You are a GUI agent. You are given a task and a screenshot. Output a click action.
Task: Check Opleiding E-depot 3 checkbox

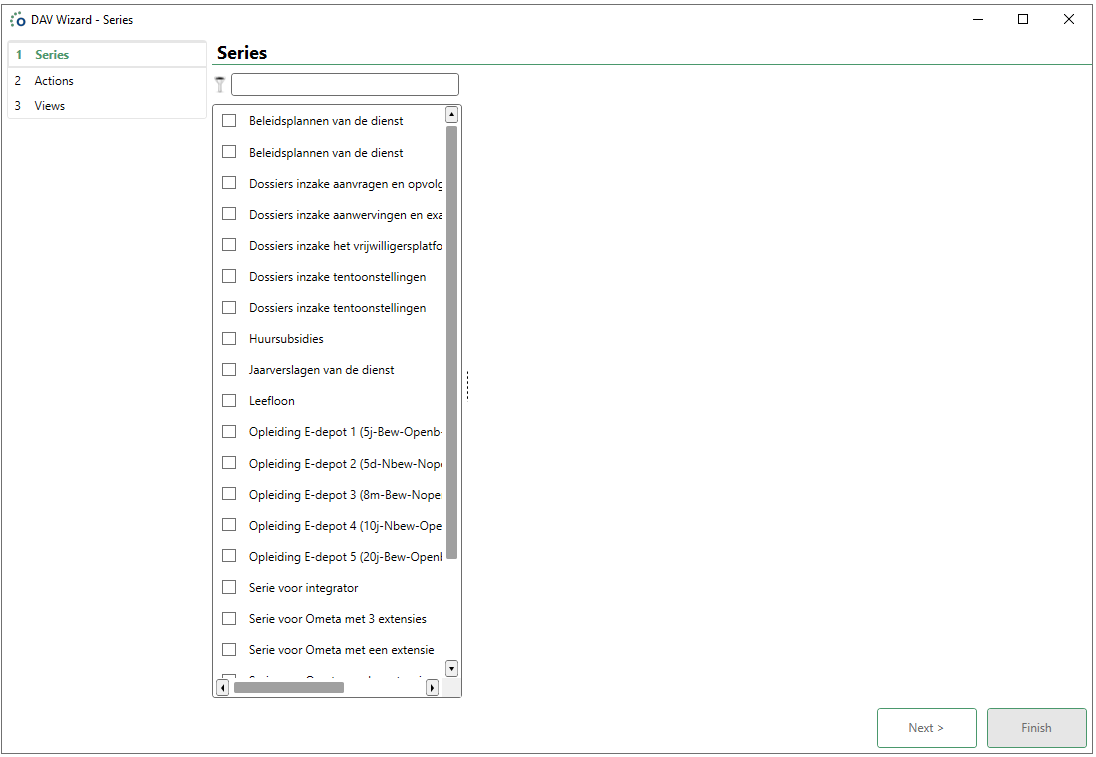229,495
